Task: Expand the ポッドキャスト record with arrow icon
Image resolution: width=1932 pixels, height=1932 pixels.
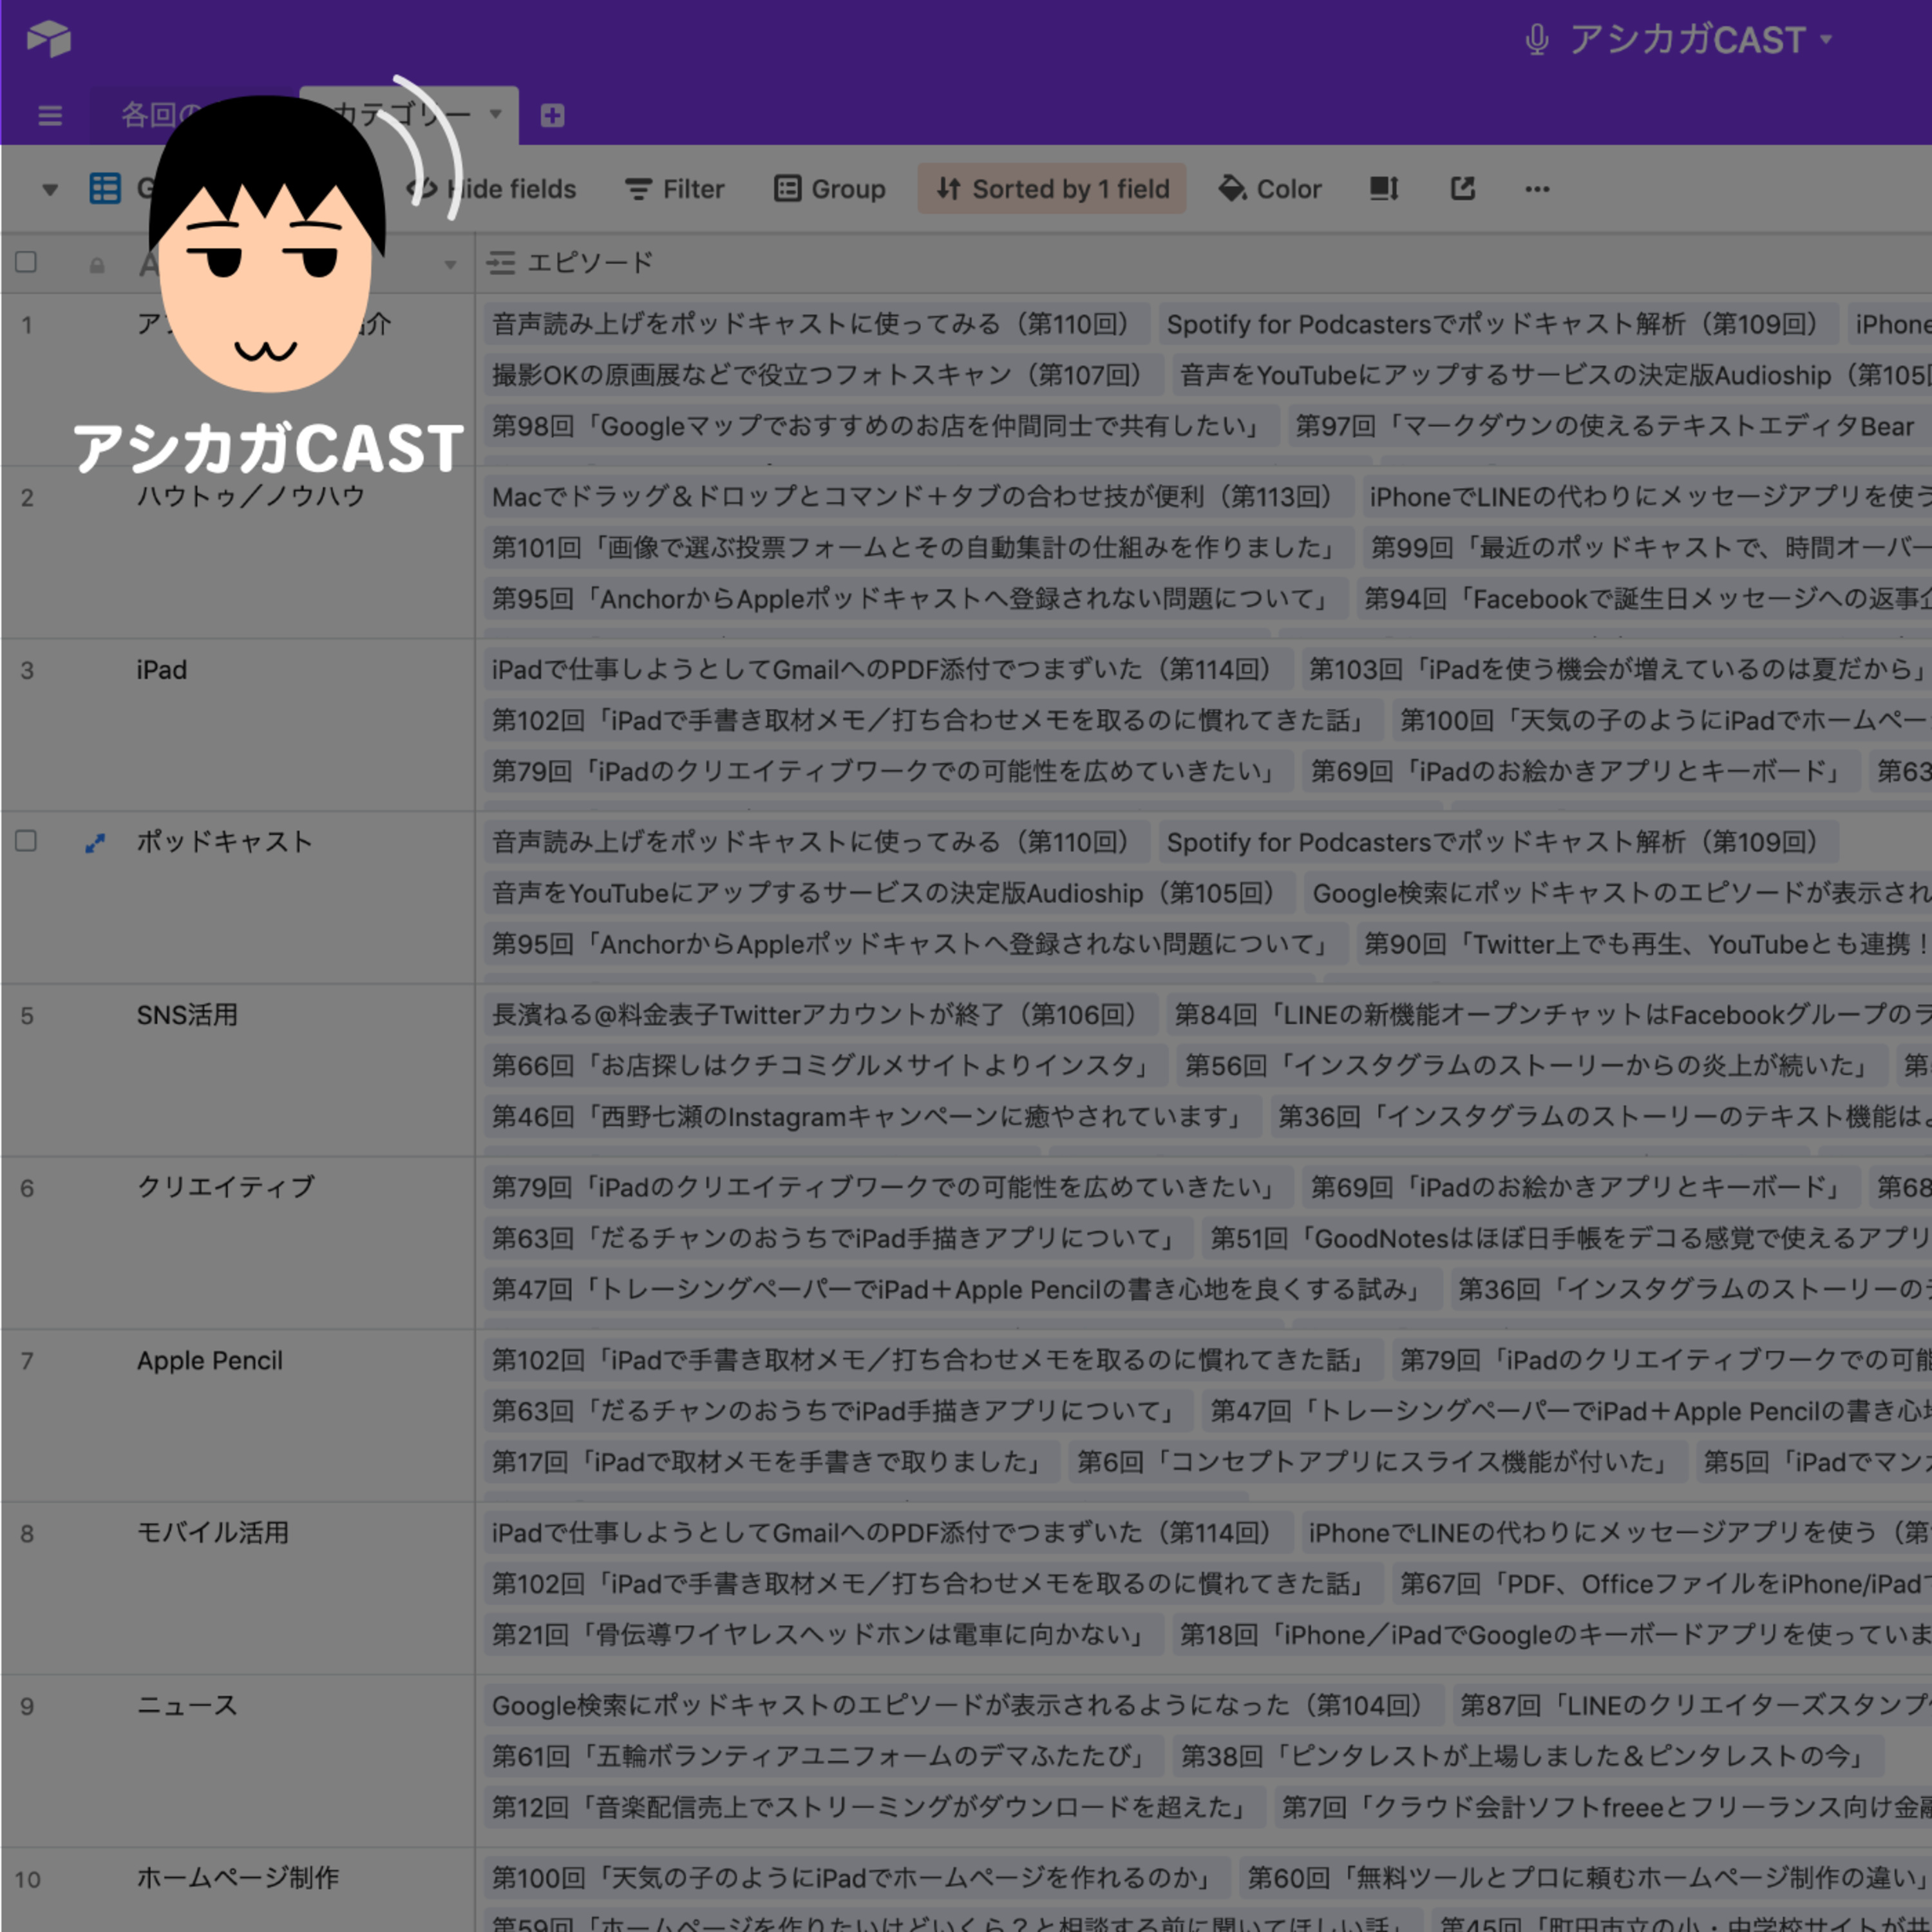Action: (96, 843)
